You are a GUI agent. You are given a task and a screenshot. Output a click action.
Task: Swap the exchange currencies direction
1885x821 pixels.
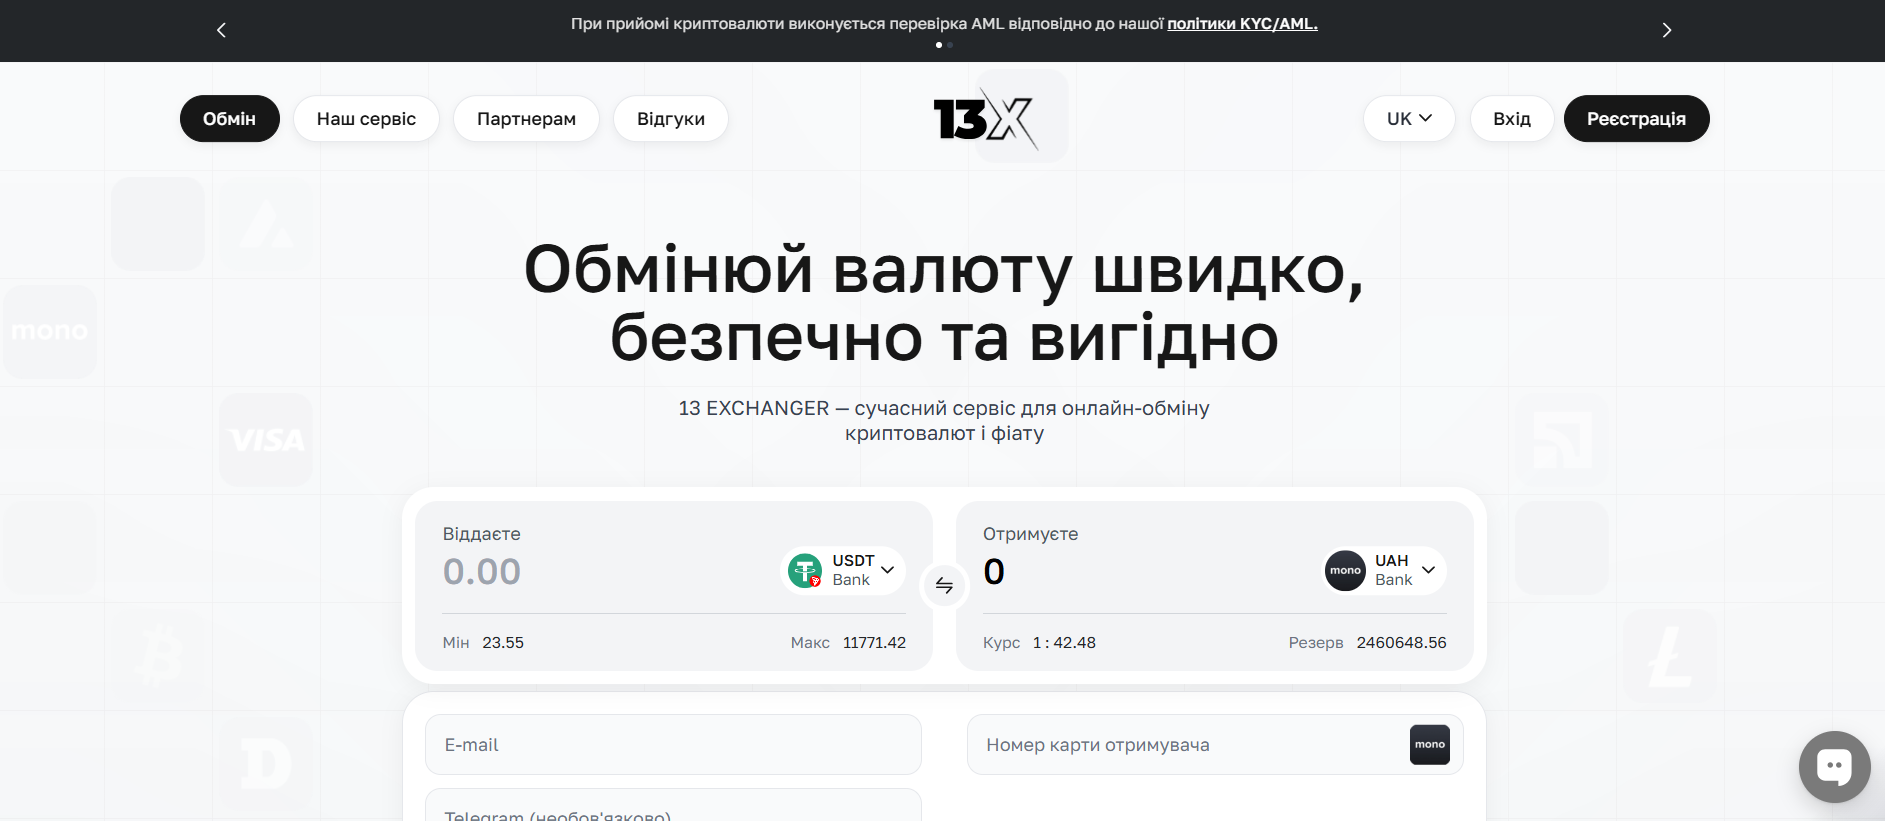944,585
